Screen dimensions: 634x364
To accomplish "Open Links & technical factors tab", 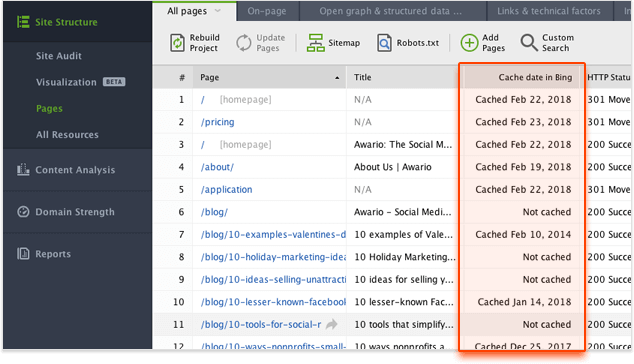I will click(549, 11).
